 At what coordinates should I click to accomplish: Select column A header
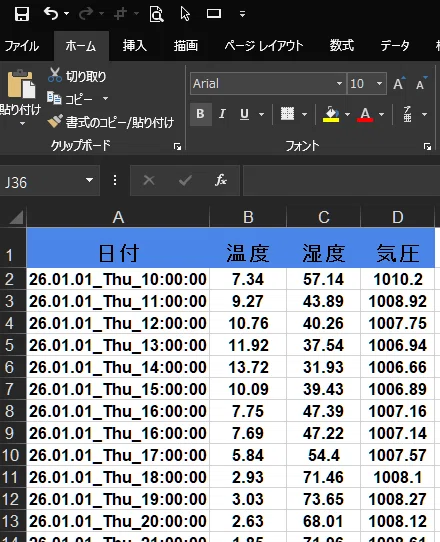coord(118,217)
